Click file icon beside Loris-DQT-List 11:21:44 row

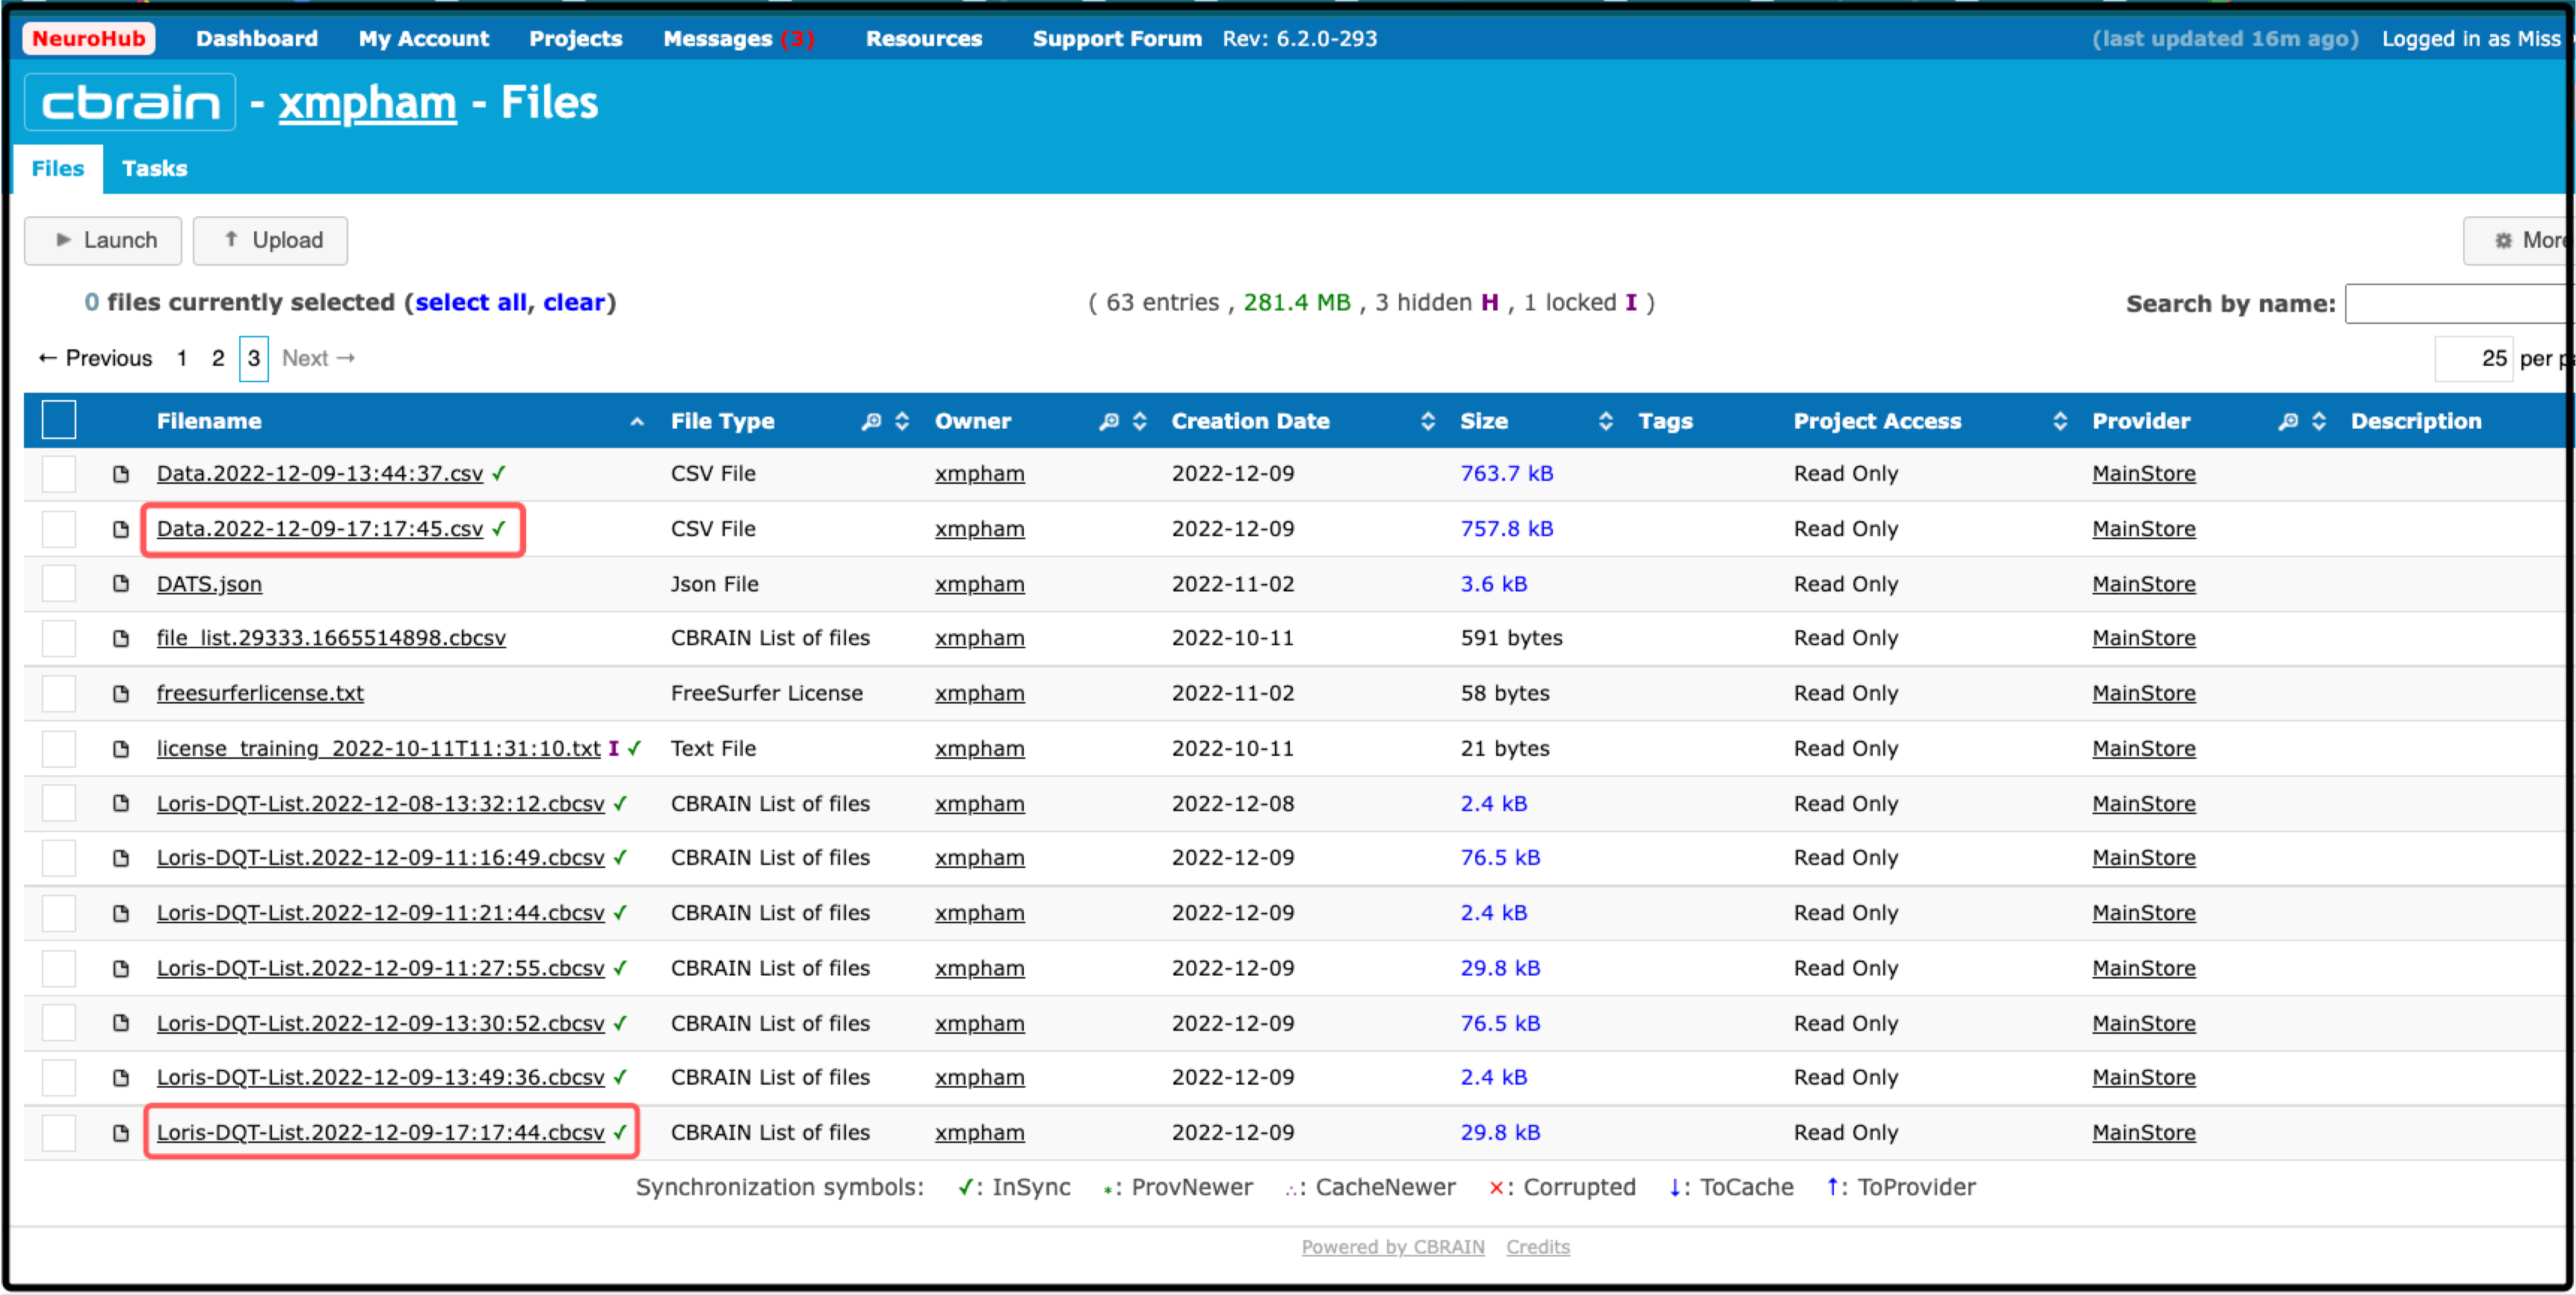coord(121,913)
